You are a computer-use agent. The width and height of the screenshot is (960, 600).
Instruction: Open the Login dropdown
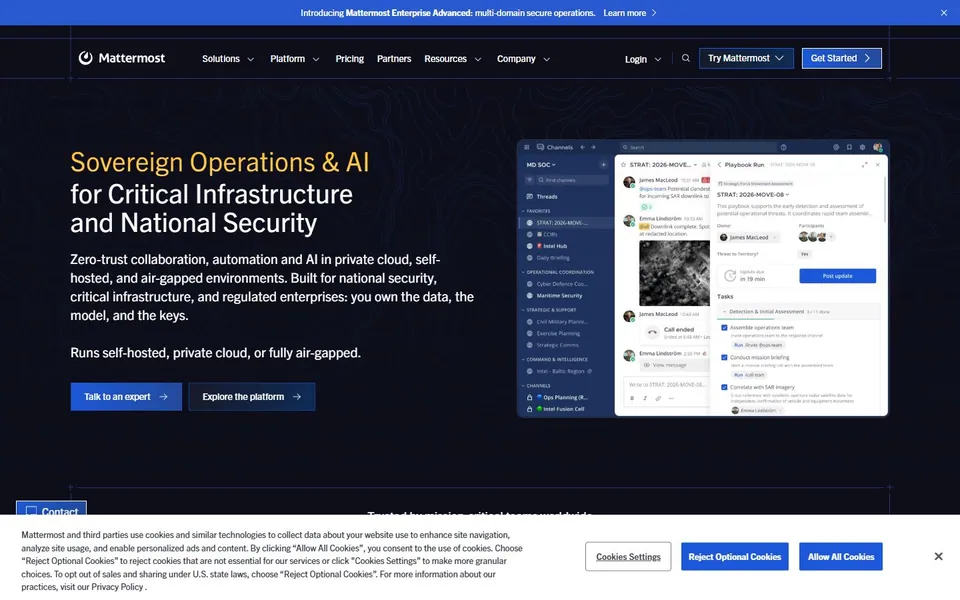click(643, 59)
